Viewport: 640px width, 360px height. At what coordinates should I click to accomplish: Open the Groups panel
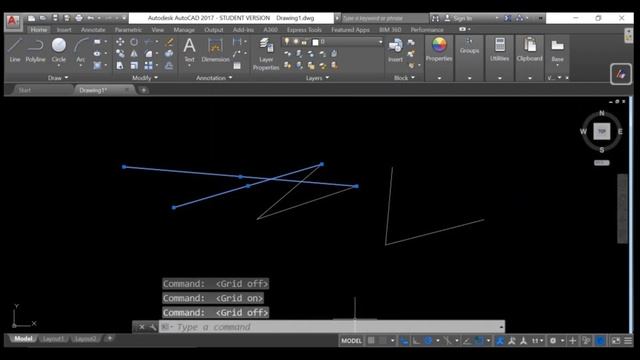469,46
